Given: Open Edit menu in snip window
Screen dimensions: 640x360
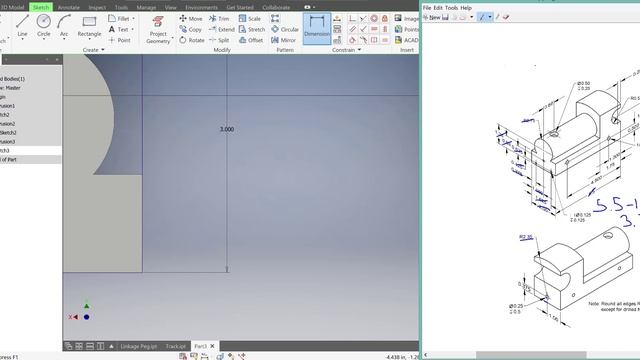Looking at the screenshot, I should (438, 8).
